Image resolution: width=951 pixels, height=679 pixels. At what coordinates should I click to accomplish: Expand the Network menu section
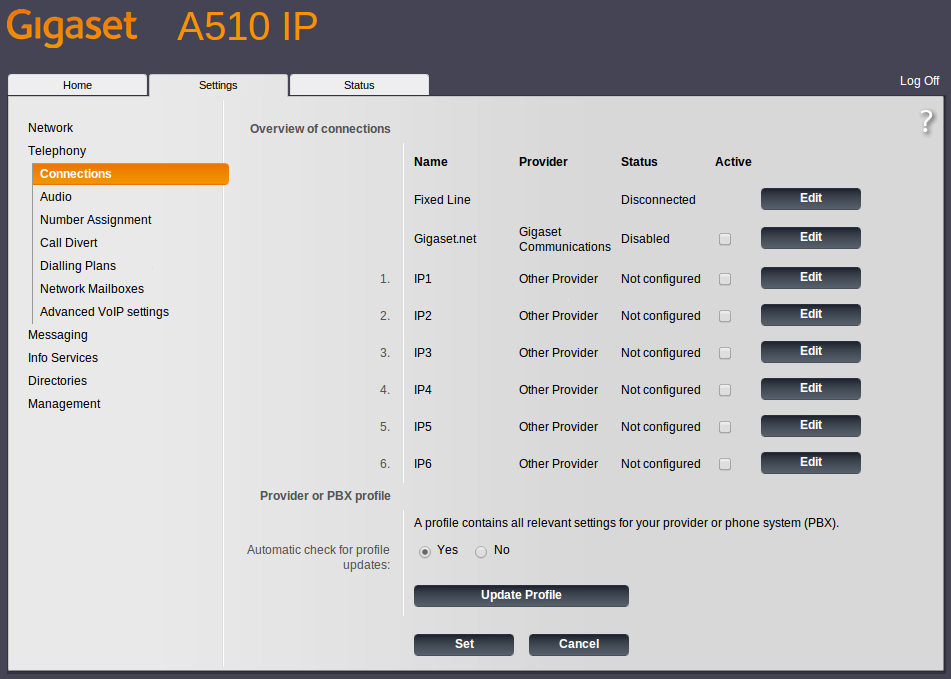50,128
